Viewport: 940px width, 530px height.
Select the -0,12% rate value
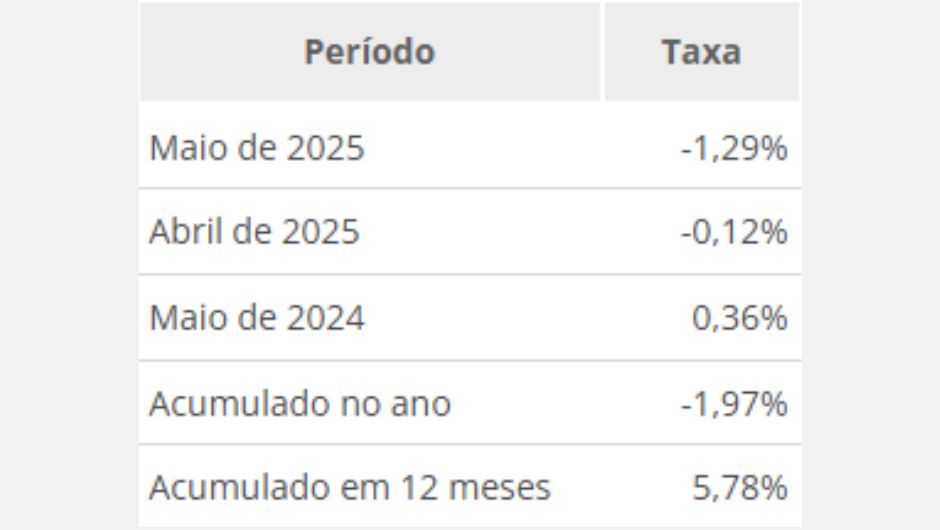click(734, 232)
